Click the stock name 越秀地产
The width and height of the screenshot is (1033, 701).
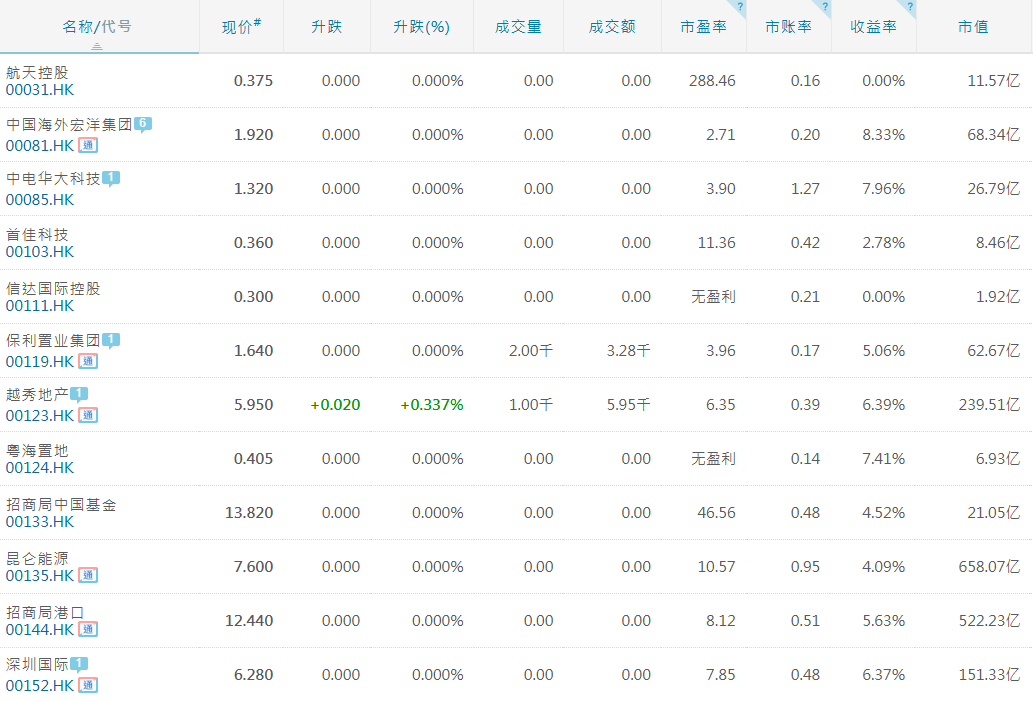coord(37,395)
